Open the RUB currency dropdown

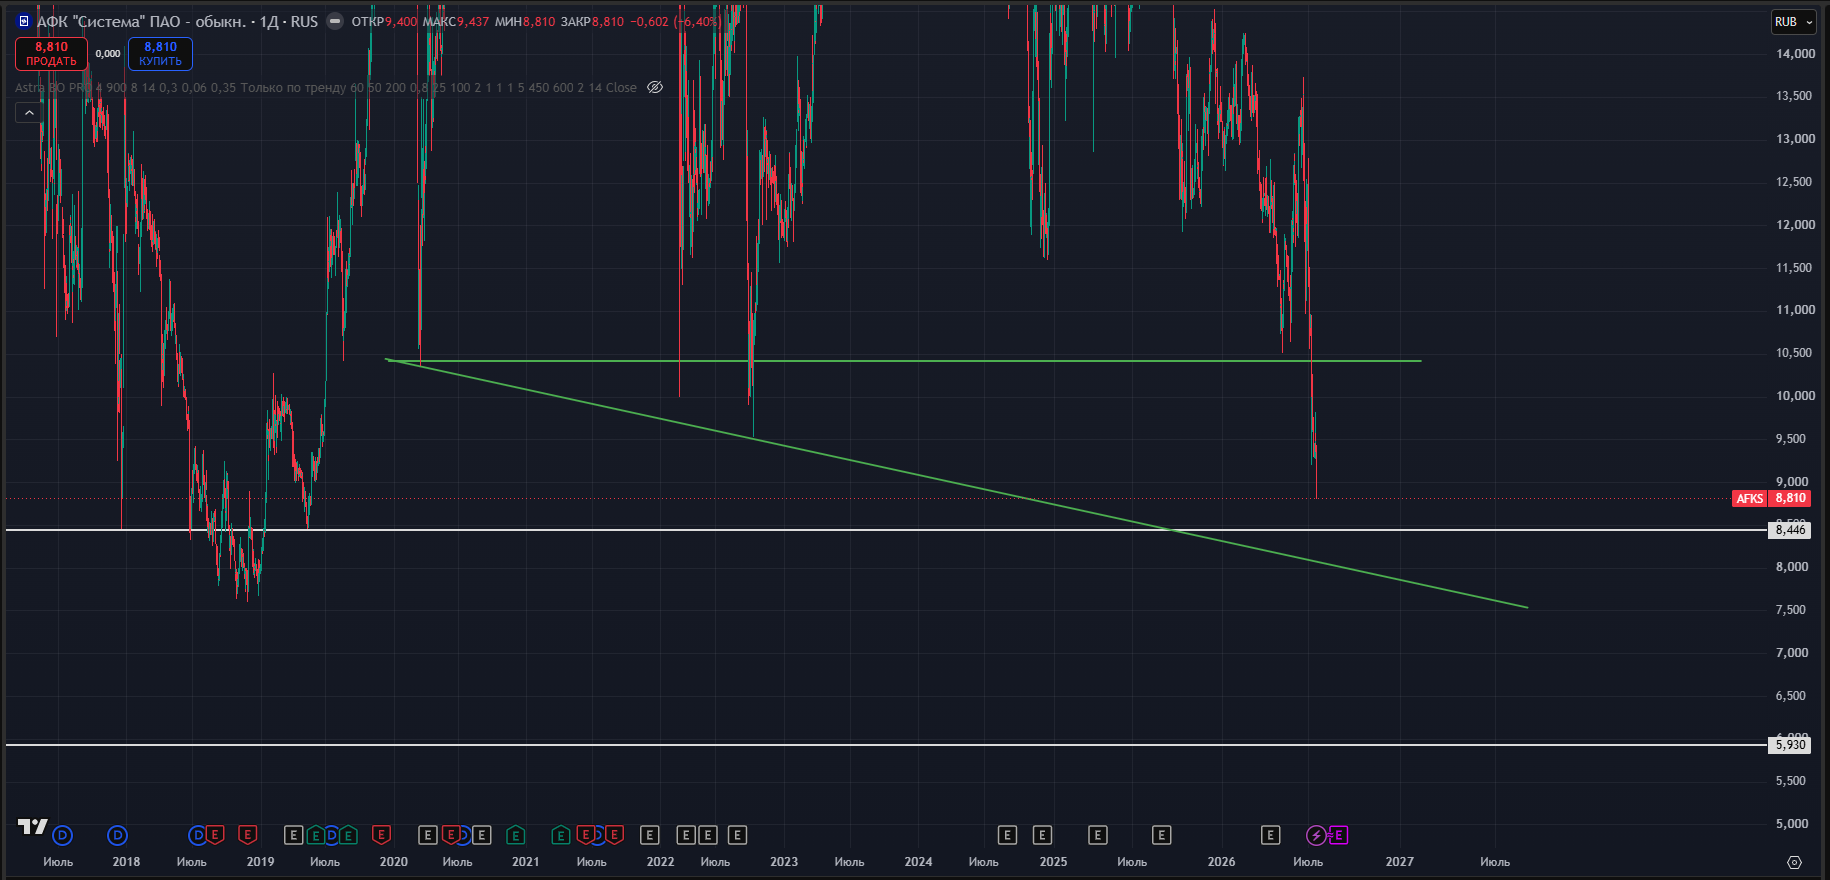pos(1794,22)
